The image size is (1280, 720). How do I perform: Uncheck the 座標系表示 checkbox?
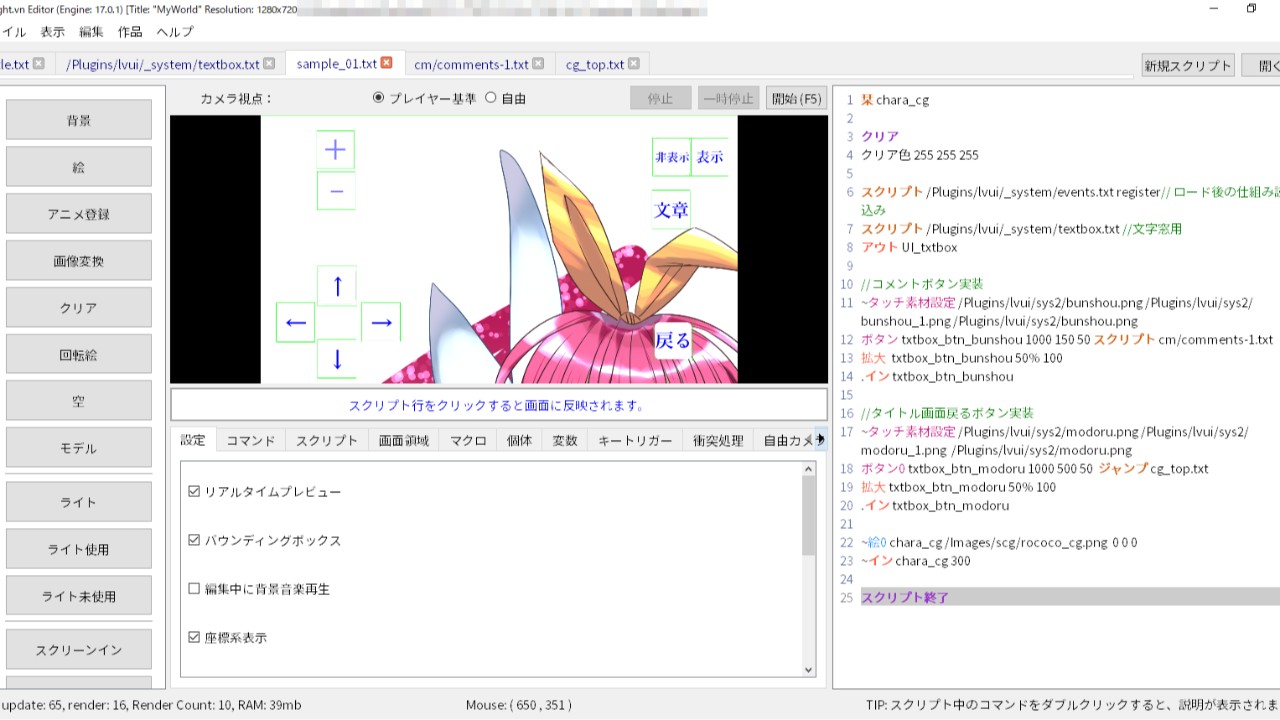click(194, 637)
